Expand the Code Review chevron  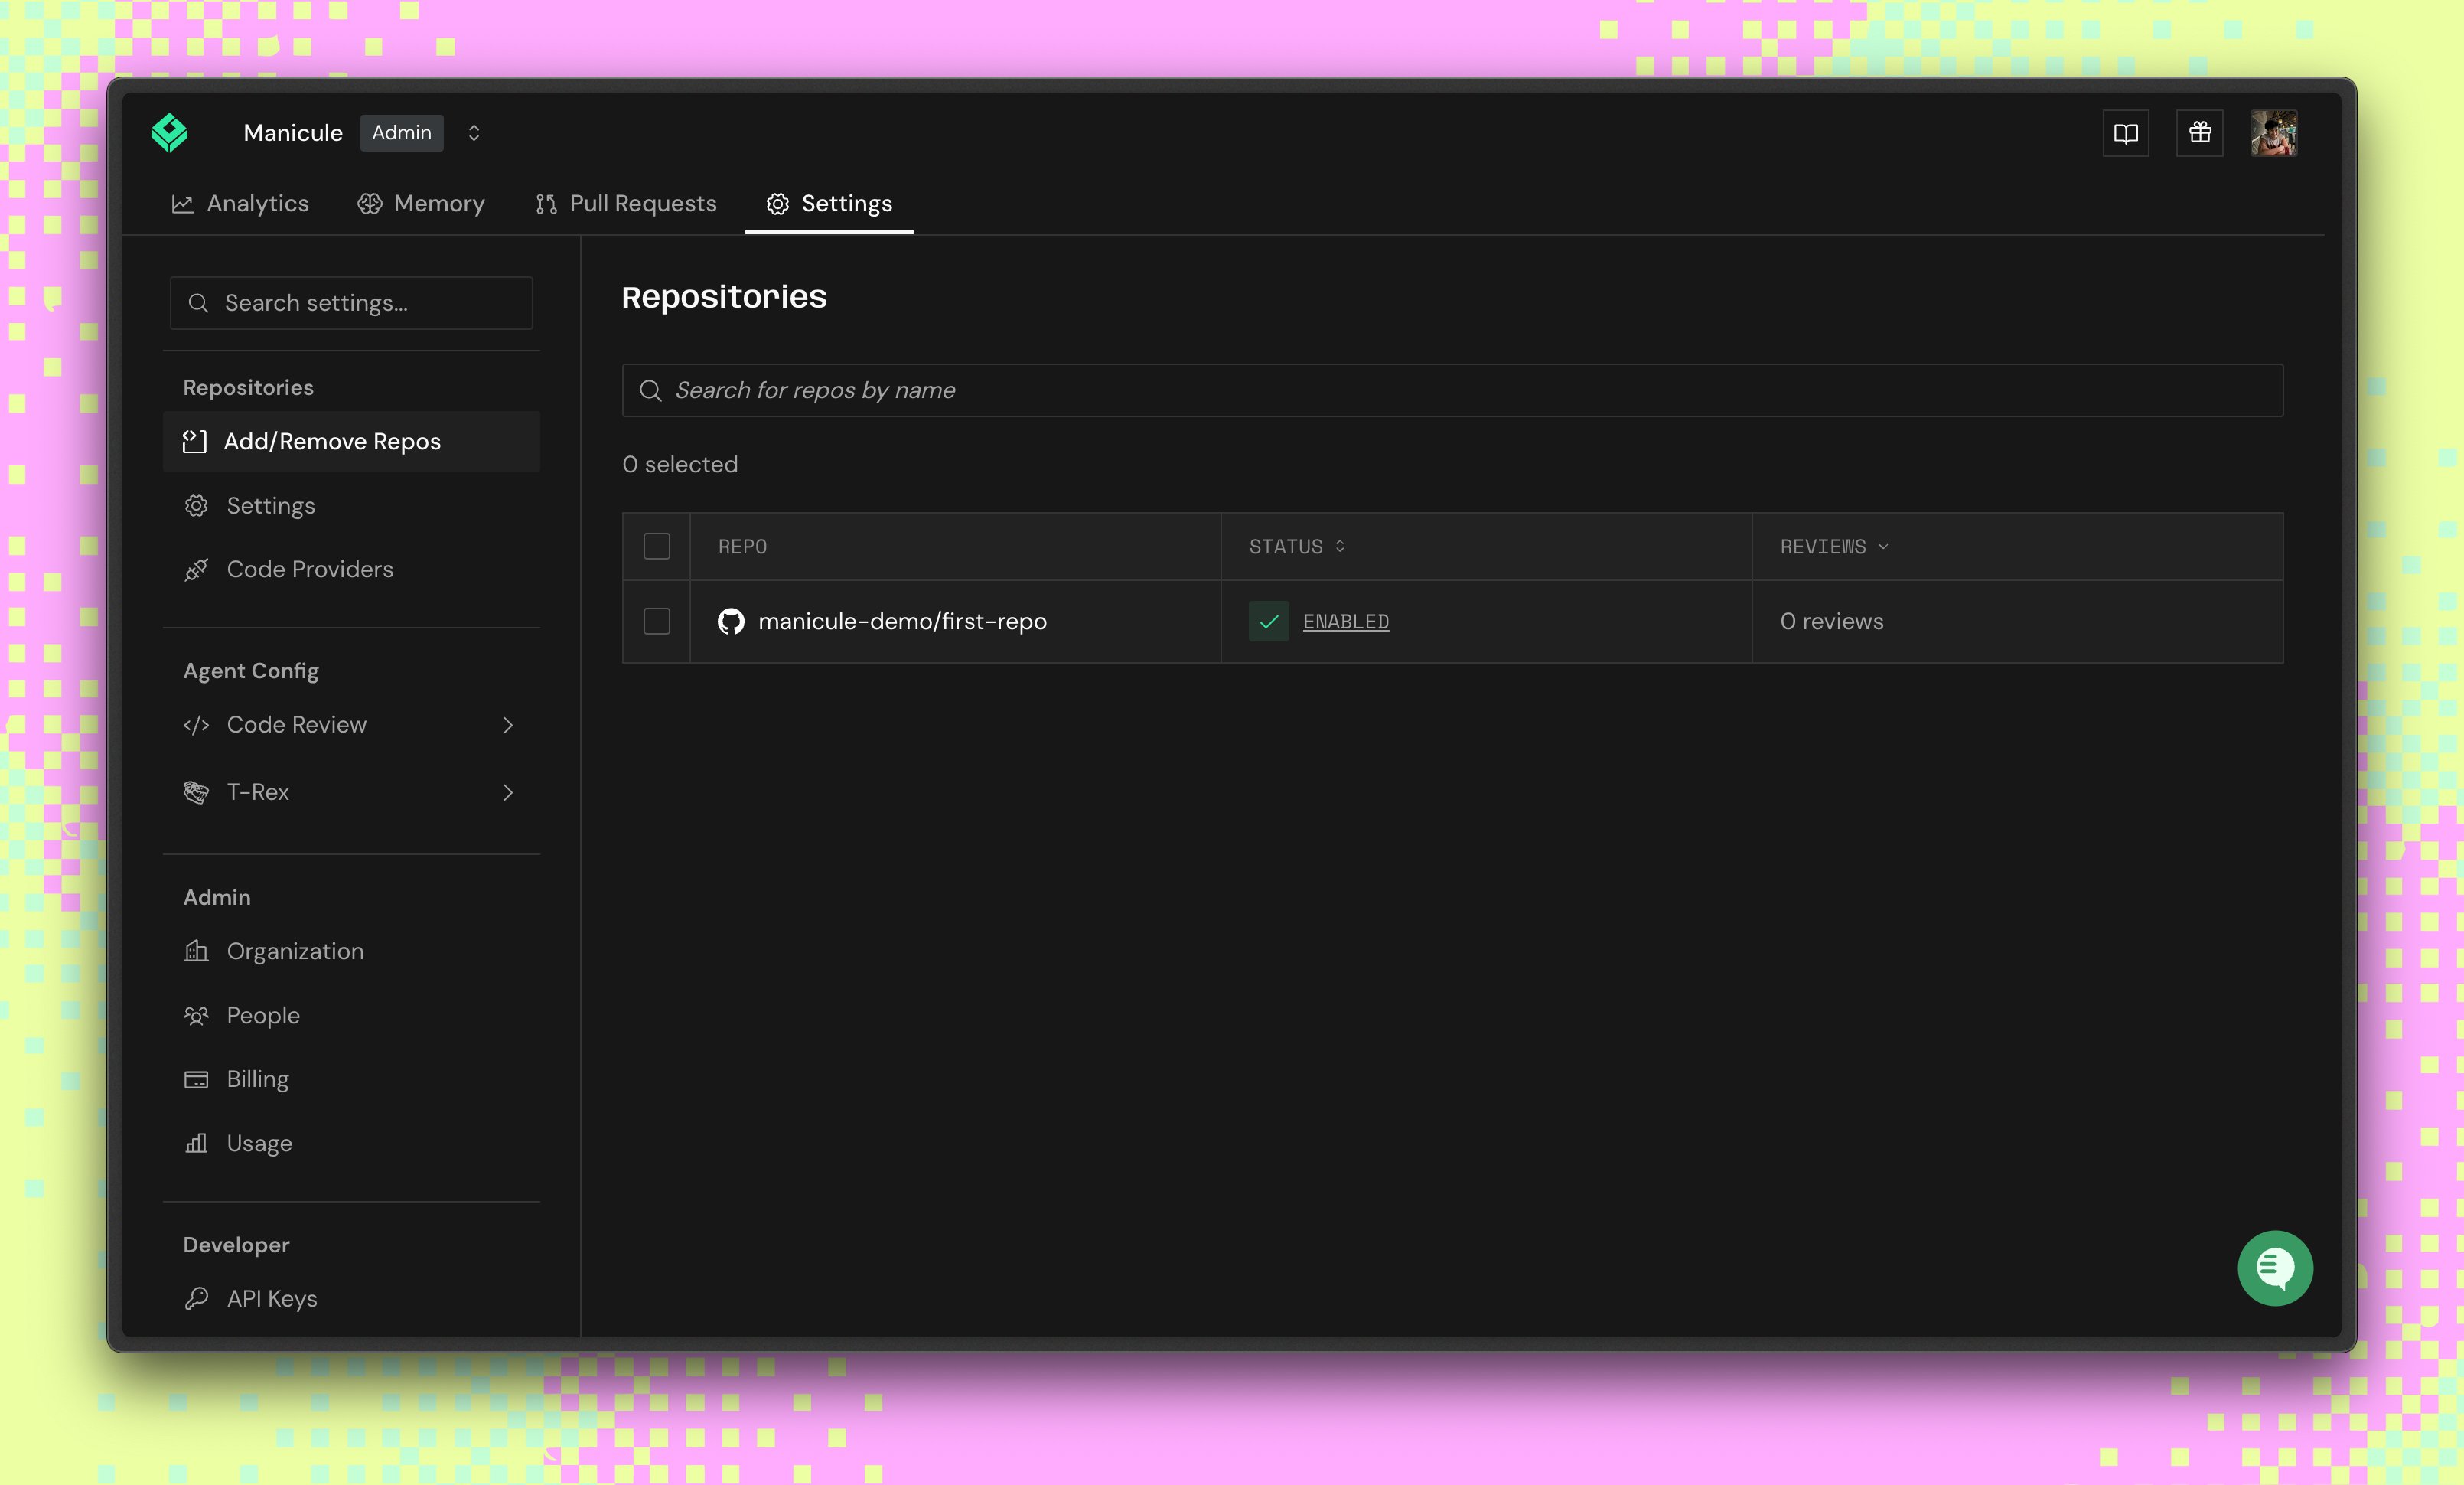click(508, 725)
